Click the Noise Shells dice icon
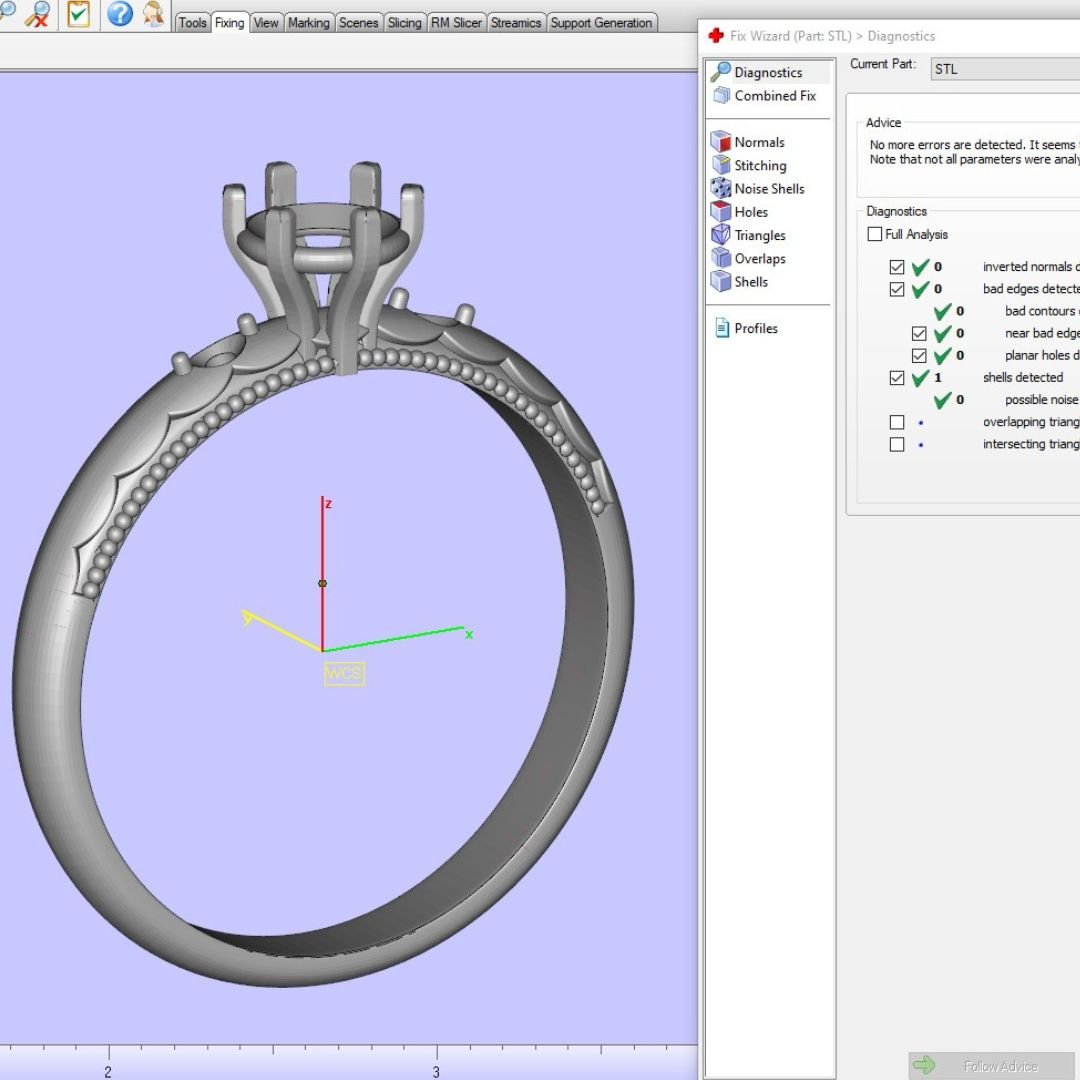1080x1080 pixels. point(720,188)
